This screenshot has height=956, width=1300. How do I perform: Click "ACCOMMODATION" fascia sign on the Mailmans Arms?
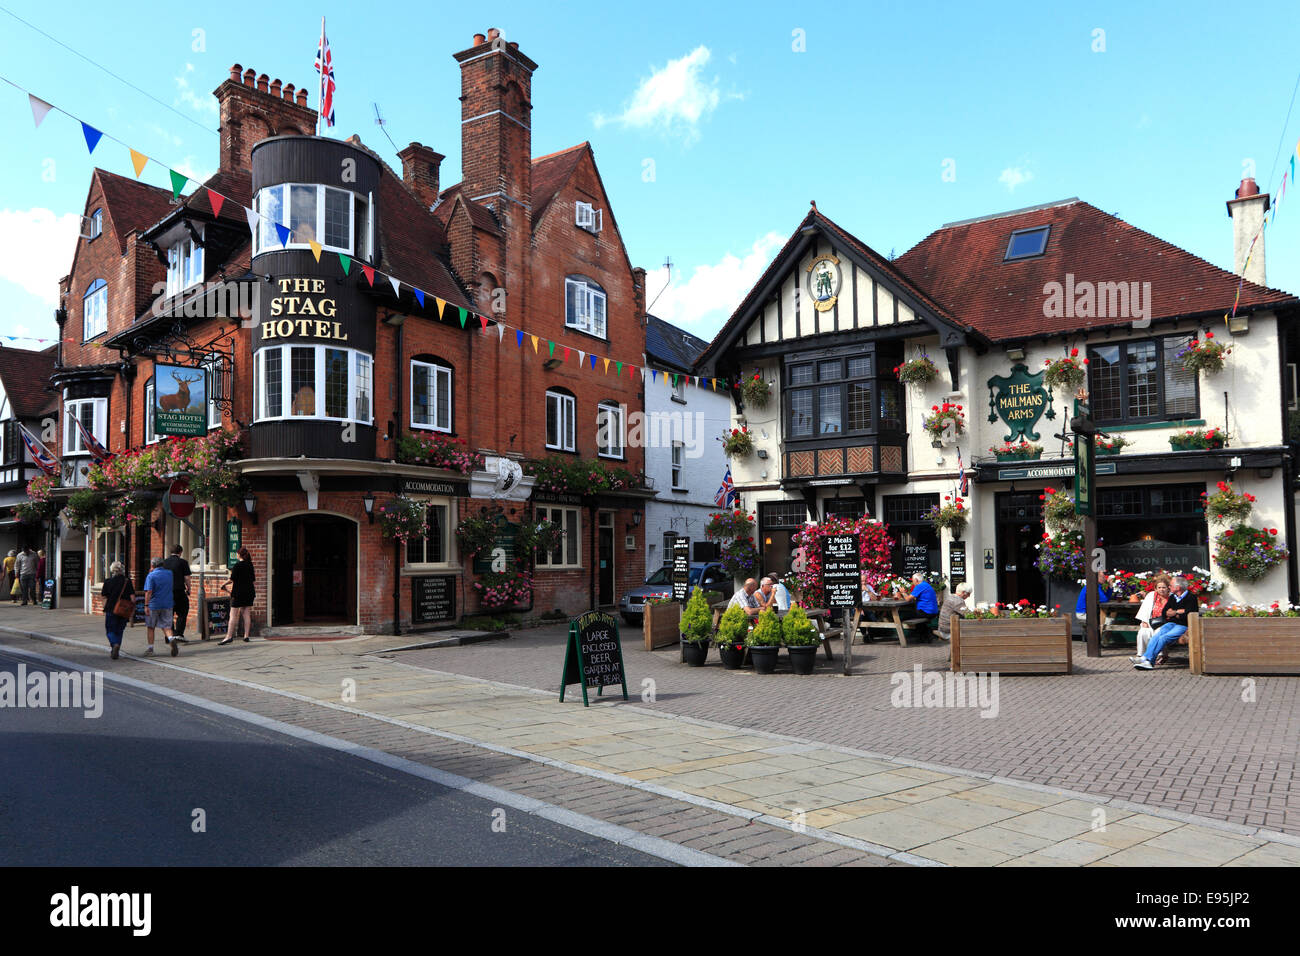(1057, 471)
